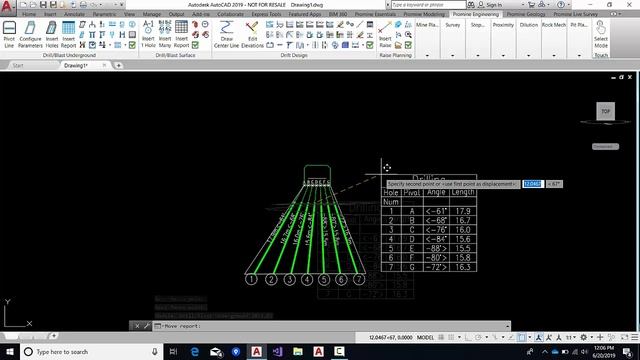The height and width of the screenshot is (360, 640).
Task: Switch to the Home ribbon tab
Action: [x=29, y=14]
